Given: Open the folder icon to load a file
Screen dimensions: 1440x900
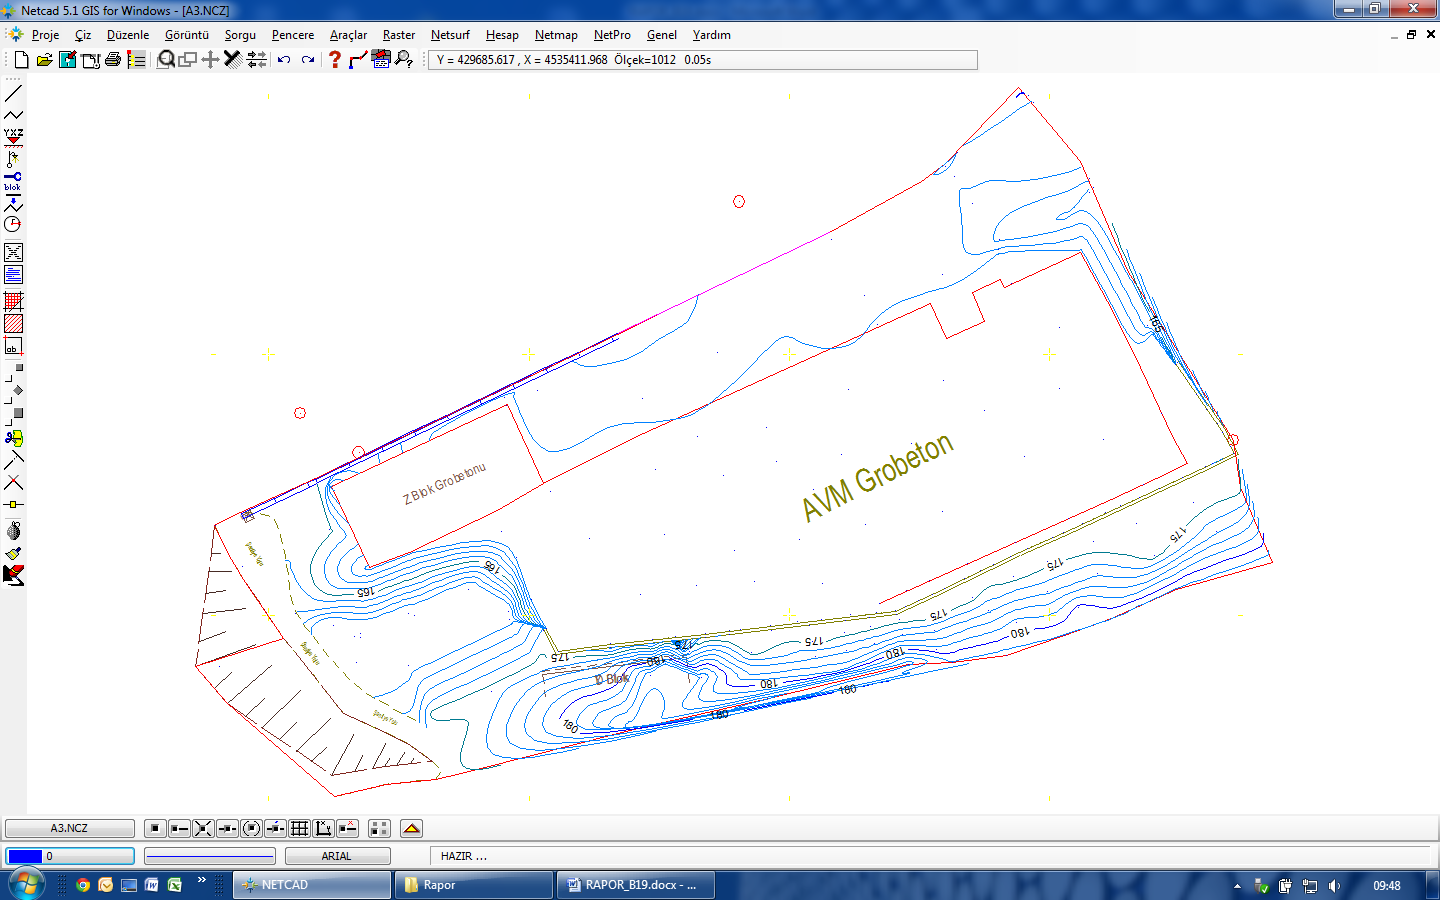Looking at the screenshot, I should point(44,60).
